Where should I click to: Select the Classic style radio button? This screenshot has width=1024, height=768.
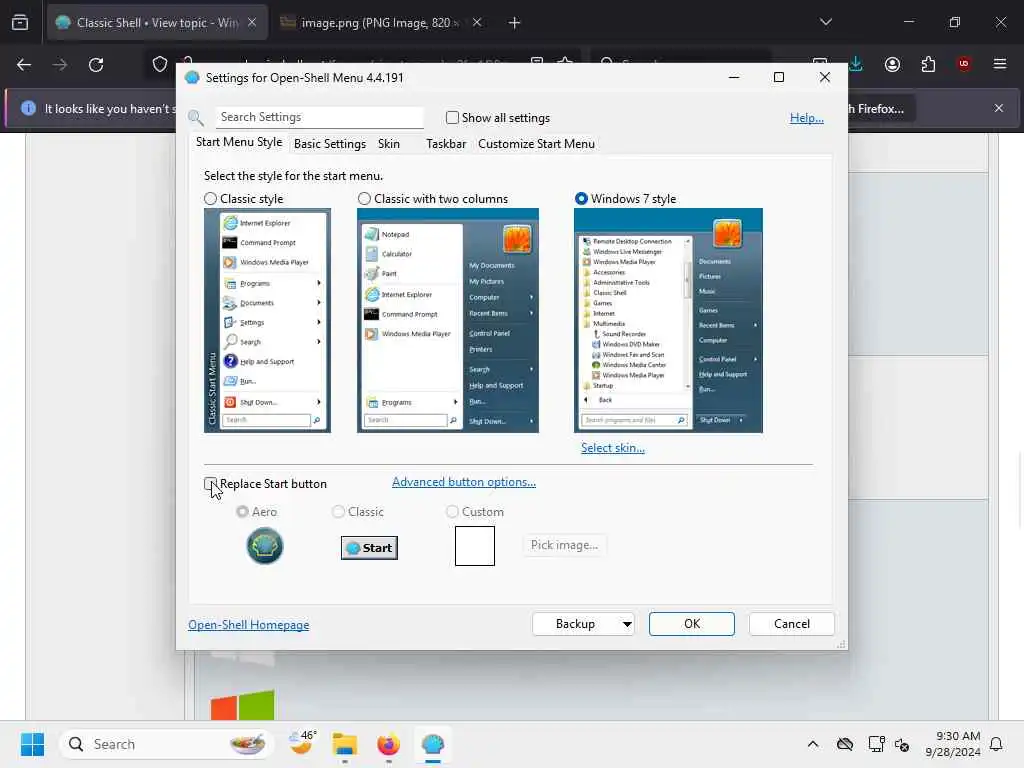pyautogui.click(x=210, y=199)
